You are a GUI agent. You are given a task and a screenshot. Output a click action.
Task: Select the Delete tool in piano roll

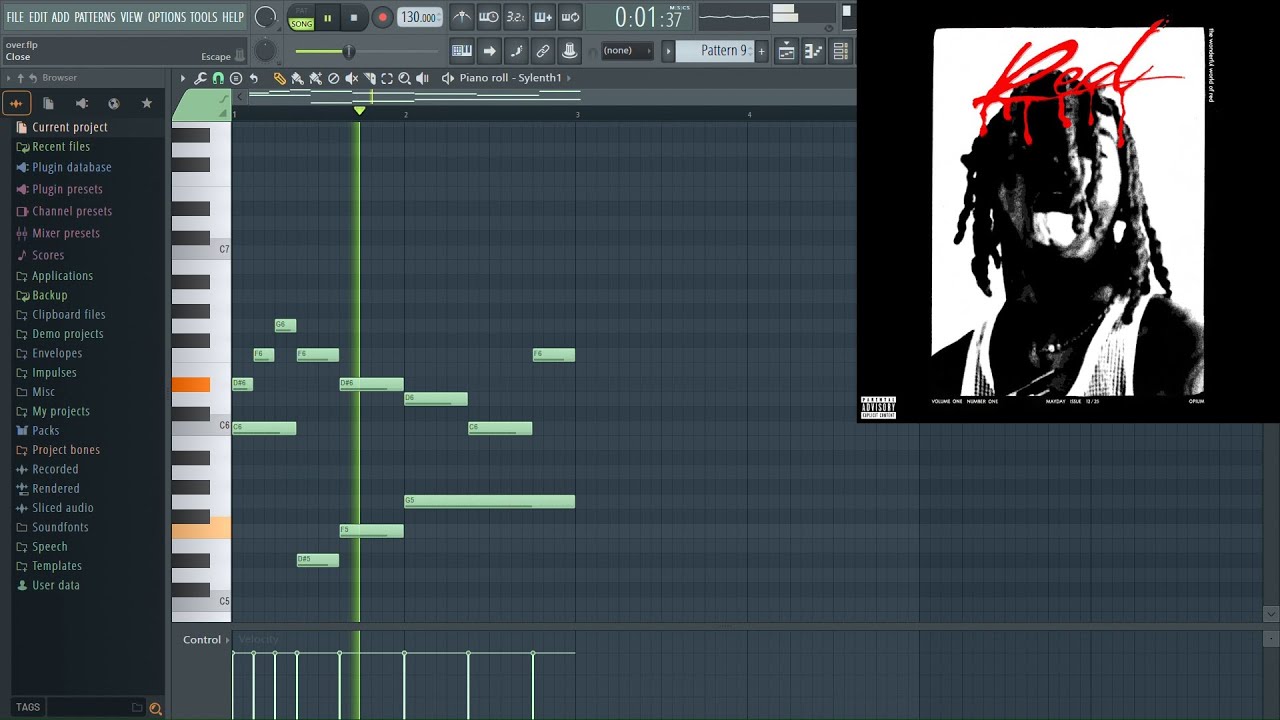334,78
